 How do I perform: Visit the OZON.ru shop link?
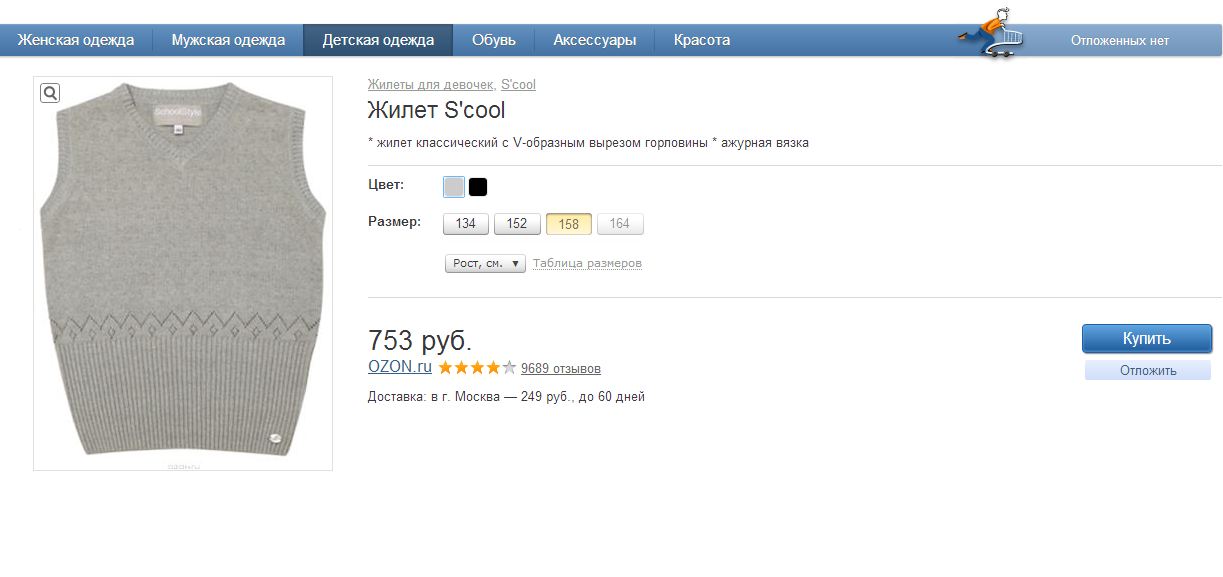click(400, 367)
